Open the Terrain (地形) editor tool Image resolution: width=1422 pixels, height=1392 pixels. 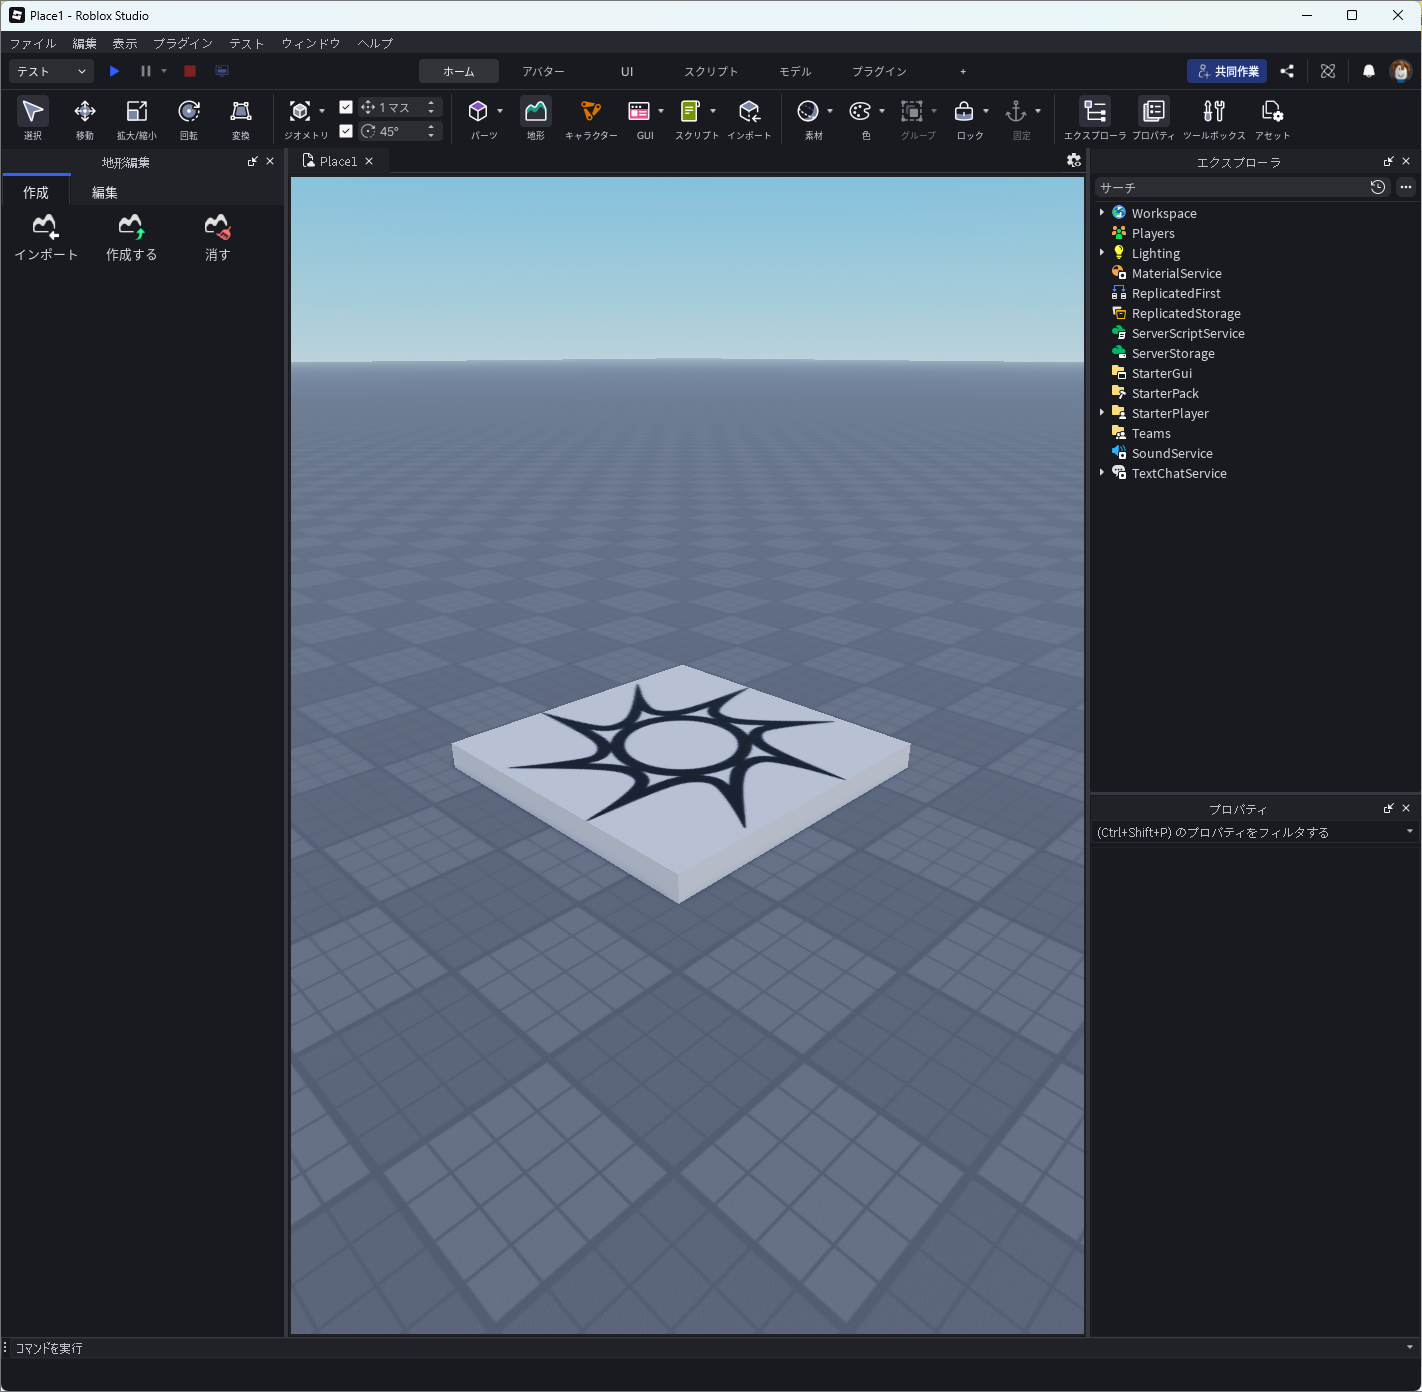coord(536,118)
